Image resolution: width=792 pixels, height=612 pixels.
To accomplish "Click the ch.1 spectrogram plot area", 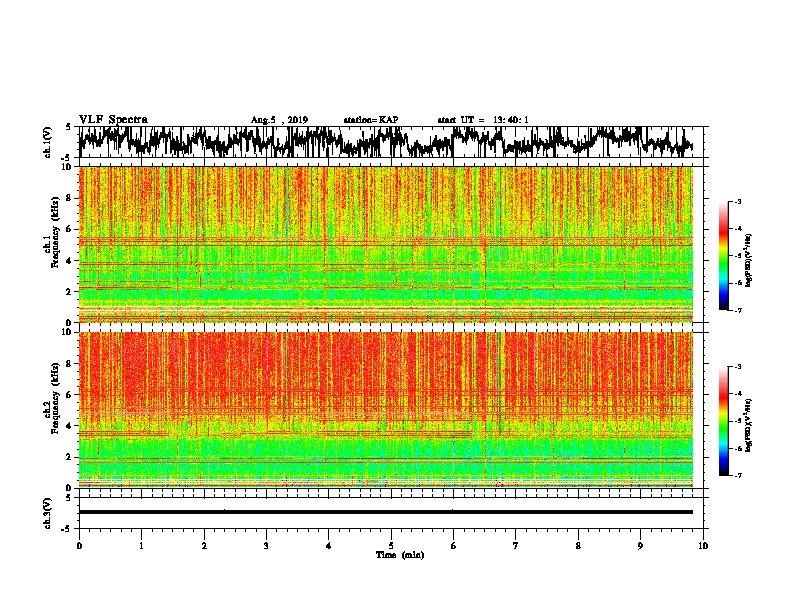I will click(x=386, y=244).
